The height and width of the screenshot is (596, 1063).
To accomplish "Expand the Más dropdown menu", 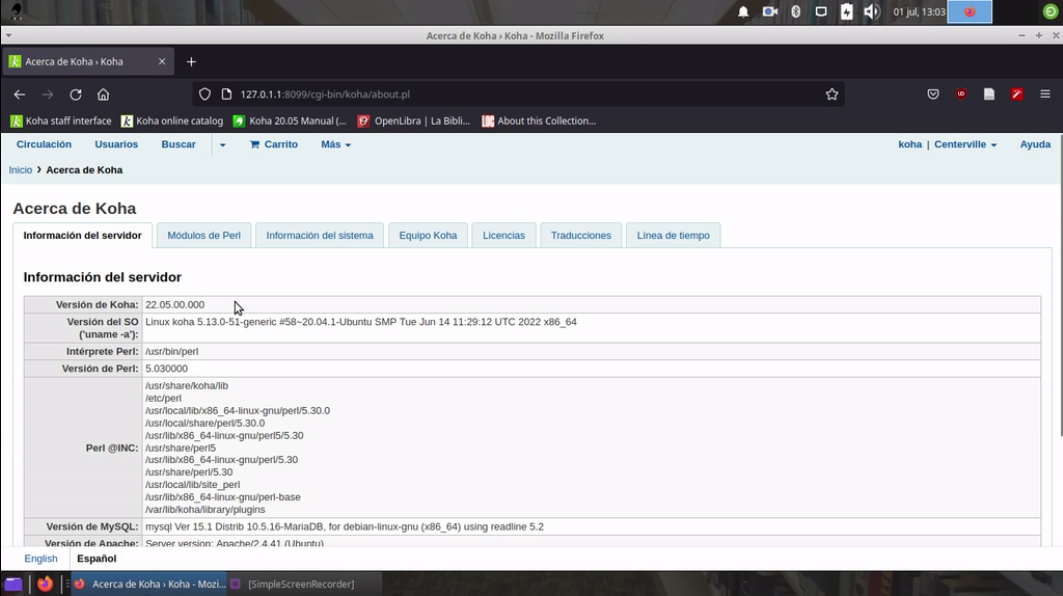I will 336,144.
